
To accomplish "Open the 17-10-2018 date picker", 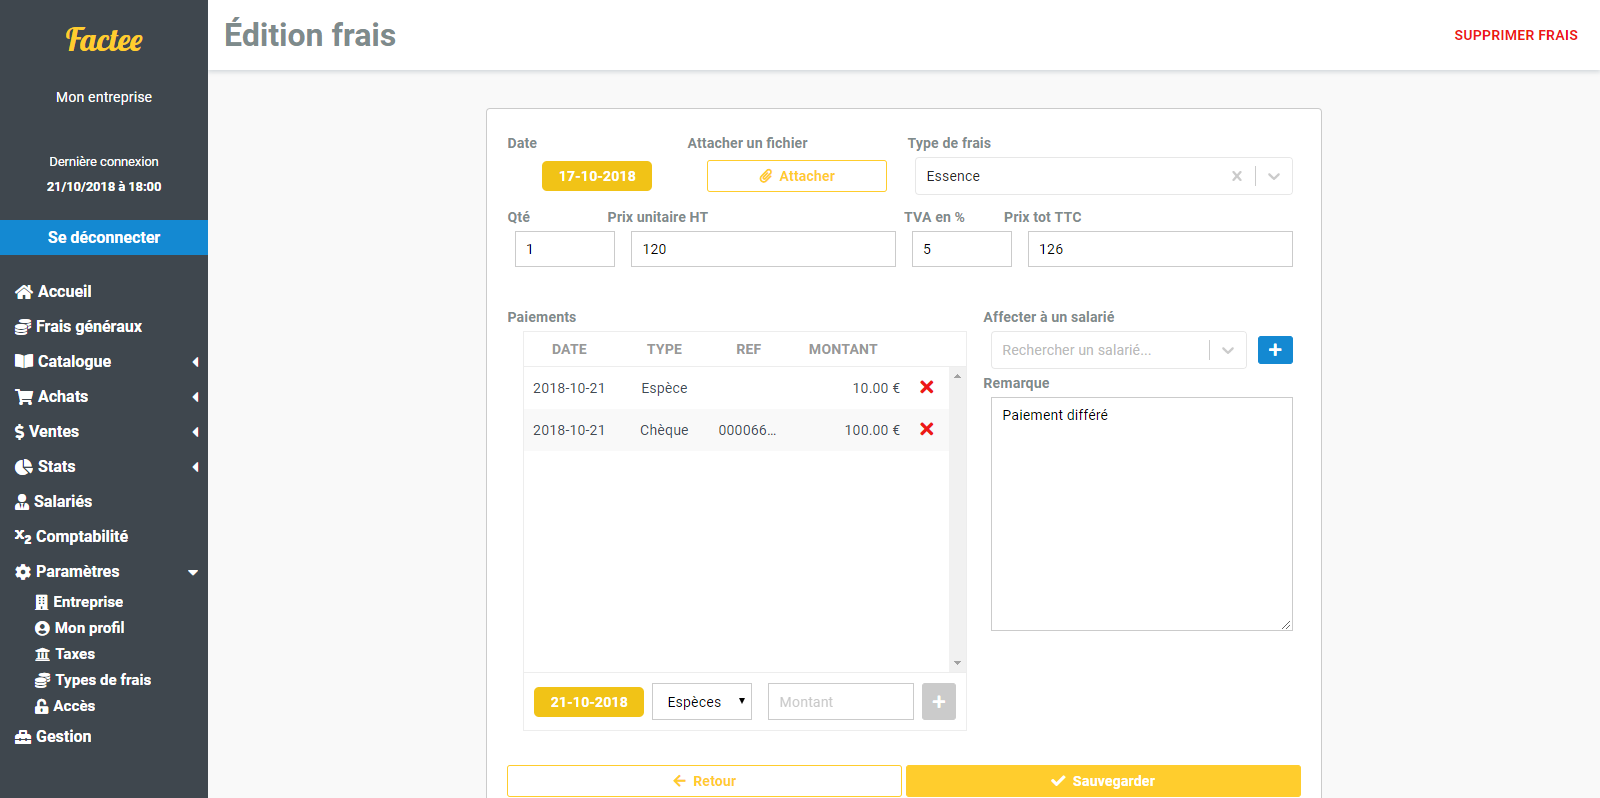I will (597, 176).
